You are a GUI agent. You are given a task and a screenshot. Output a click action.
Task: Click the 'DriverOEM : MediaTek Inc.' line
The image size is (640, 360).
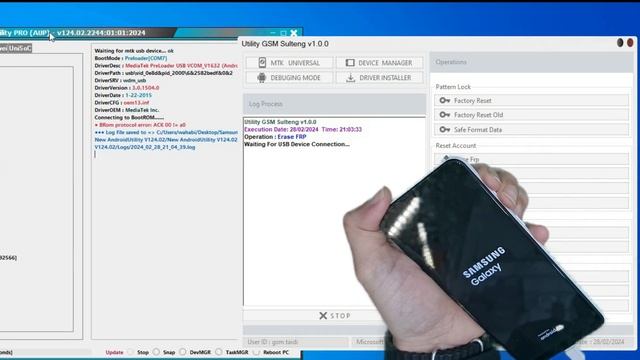127,110
